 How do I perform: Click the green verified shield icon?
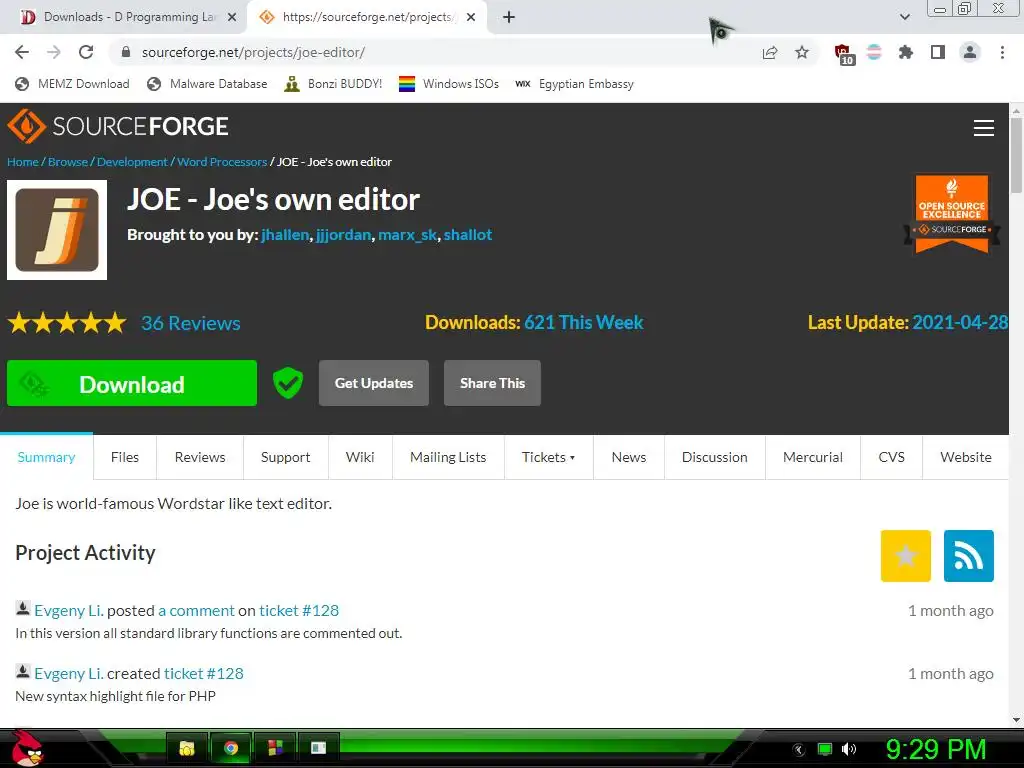click(287, 383)
